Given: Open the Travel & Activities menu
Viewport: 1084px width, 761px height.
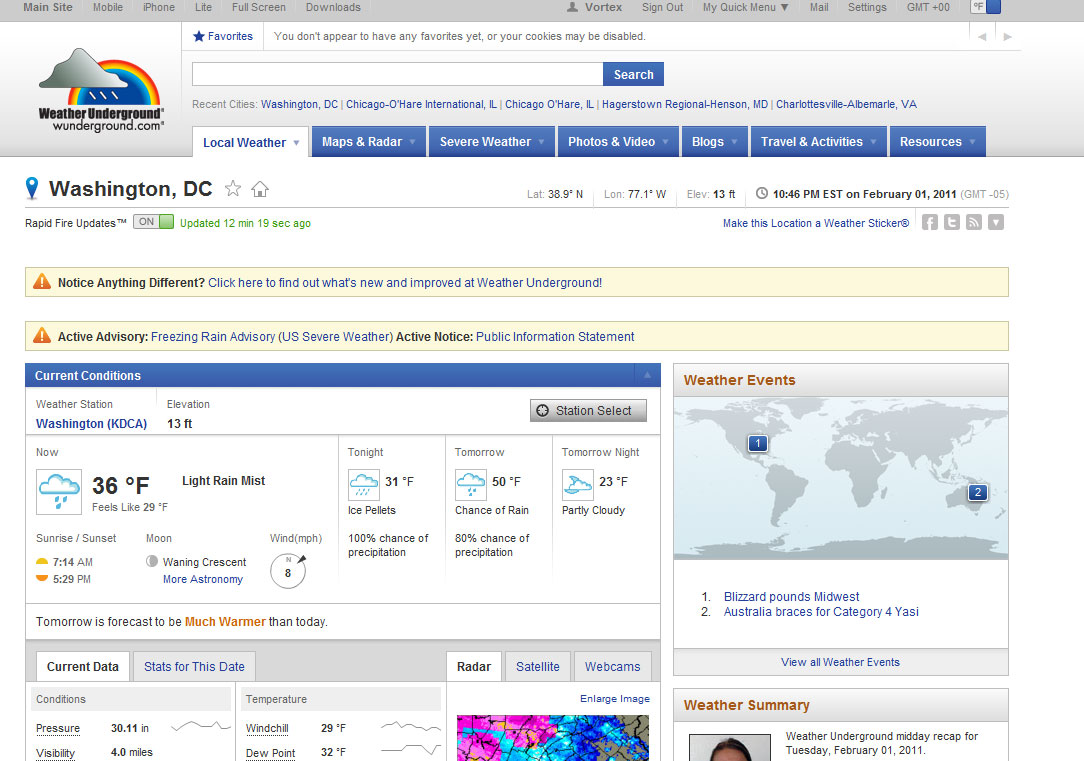Looking at the screenshot, I should point(819,142).
